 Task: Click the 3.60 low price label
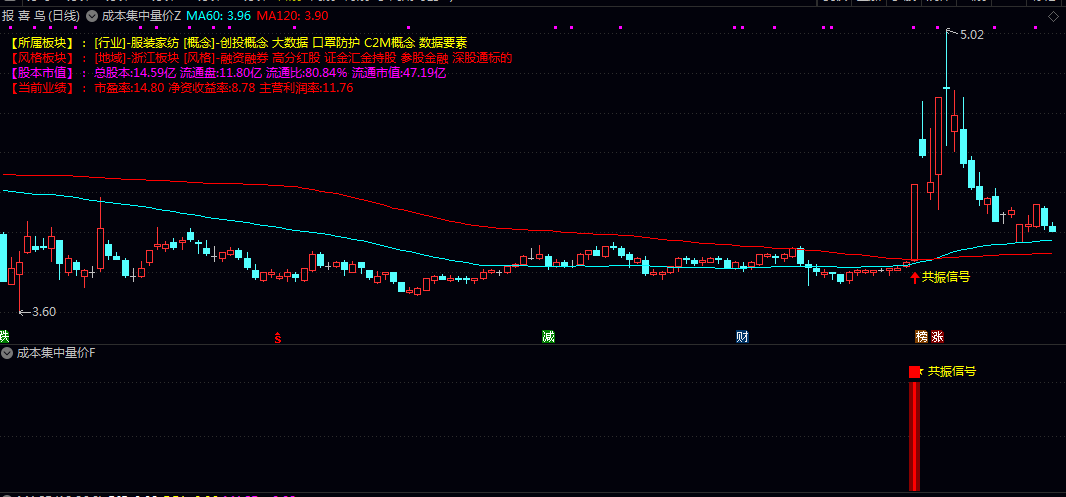click(44, 312)
